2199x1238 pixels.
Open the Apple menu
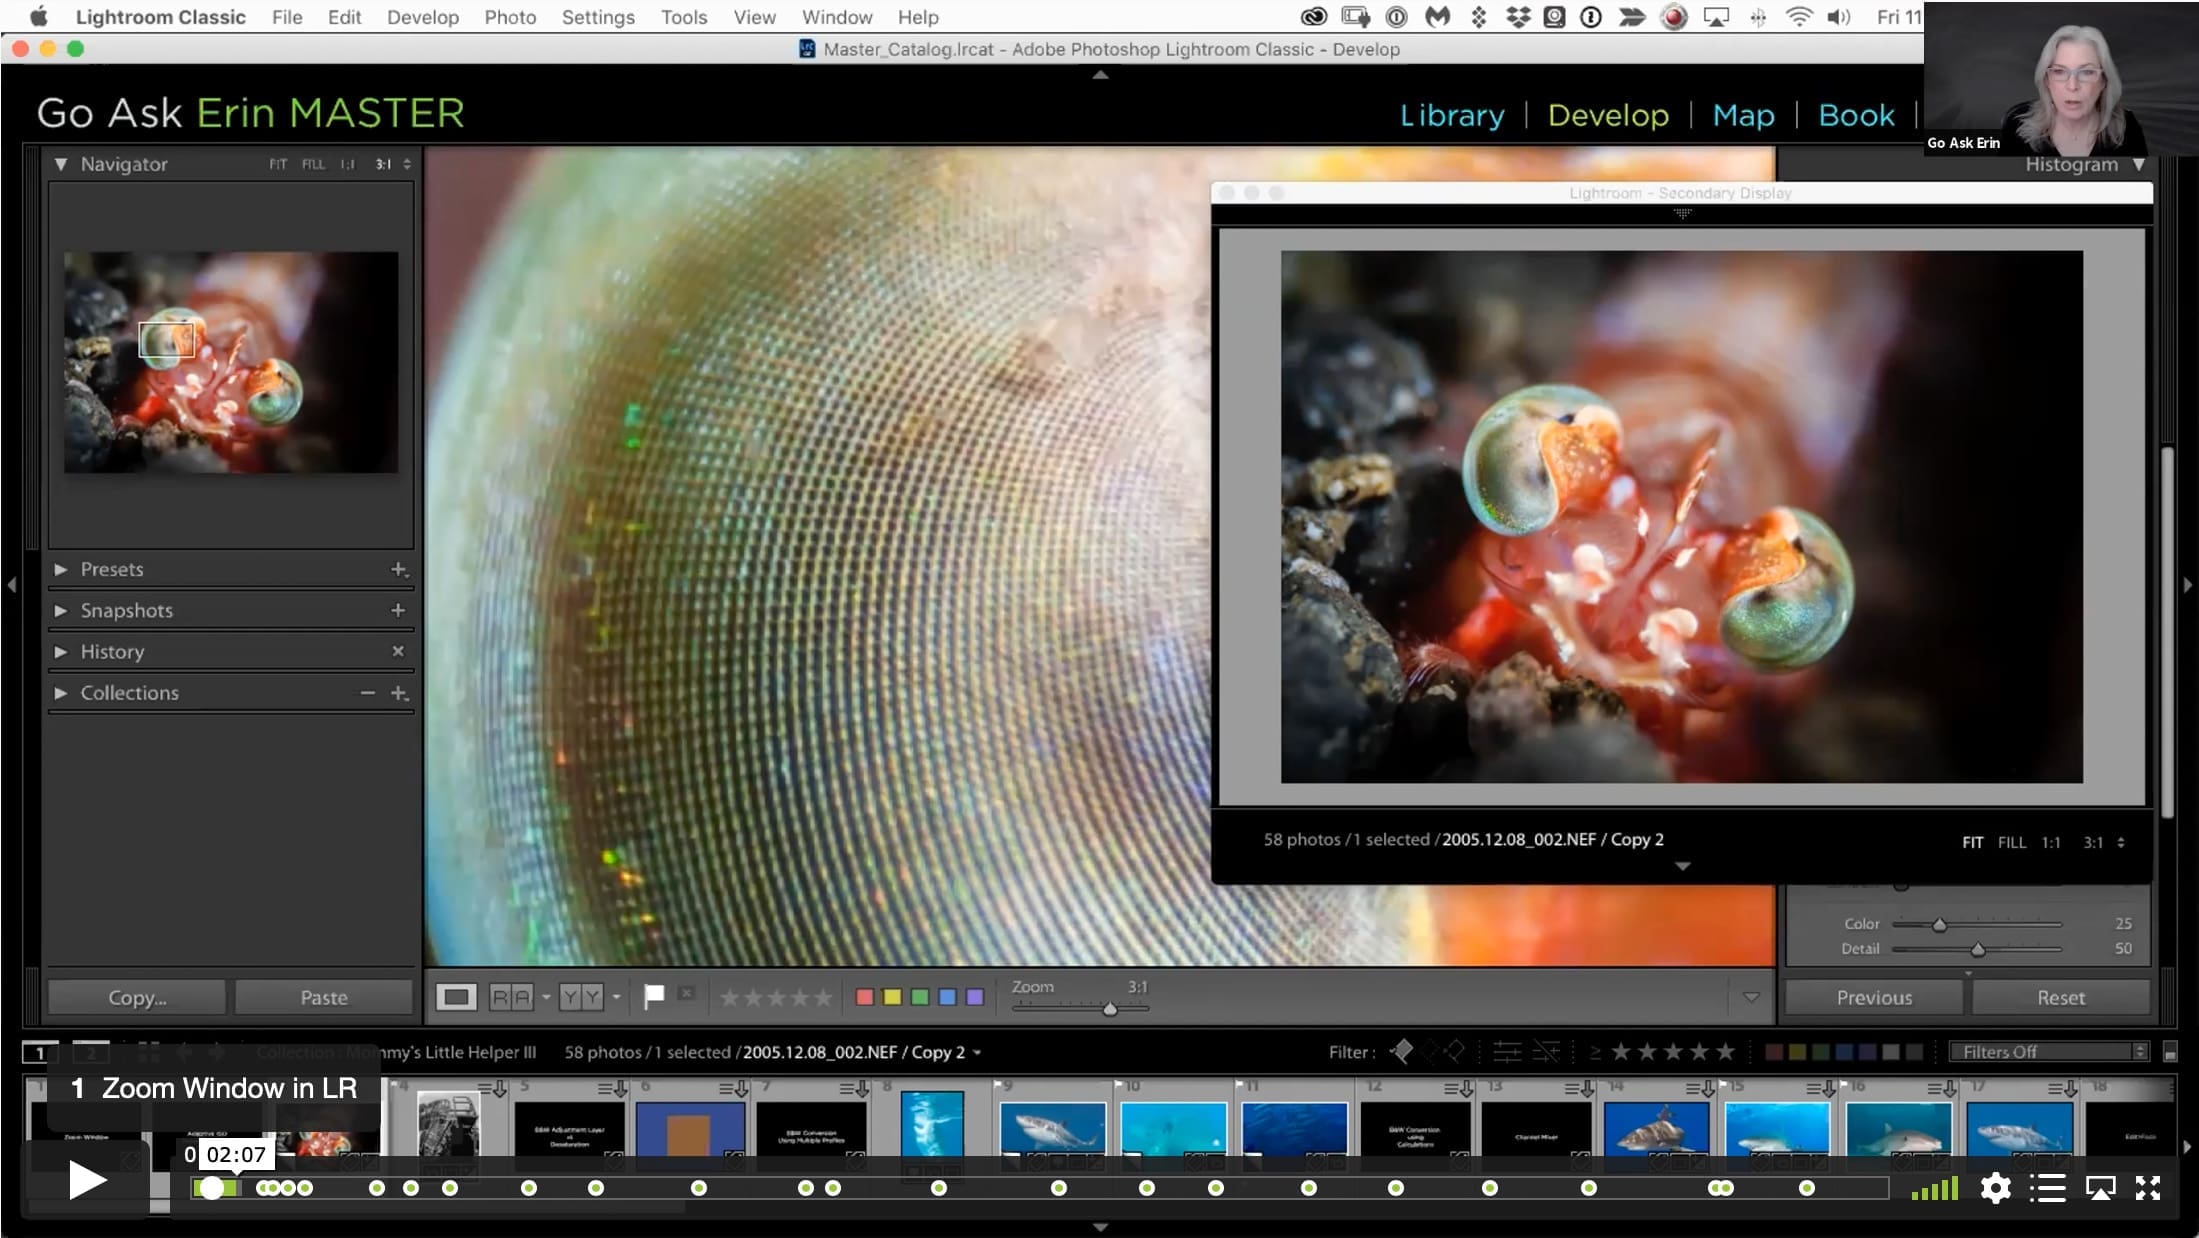coord(39,17)
